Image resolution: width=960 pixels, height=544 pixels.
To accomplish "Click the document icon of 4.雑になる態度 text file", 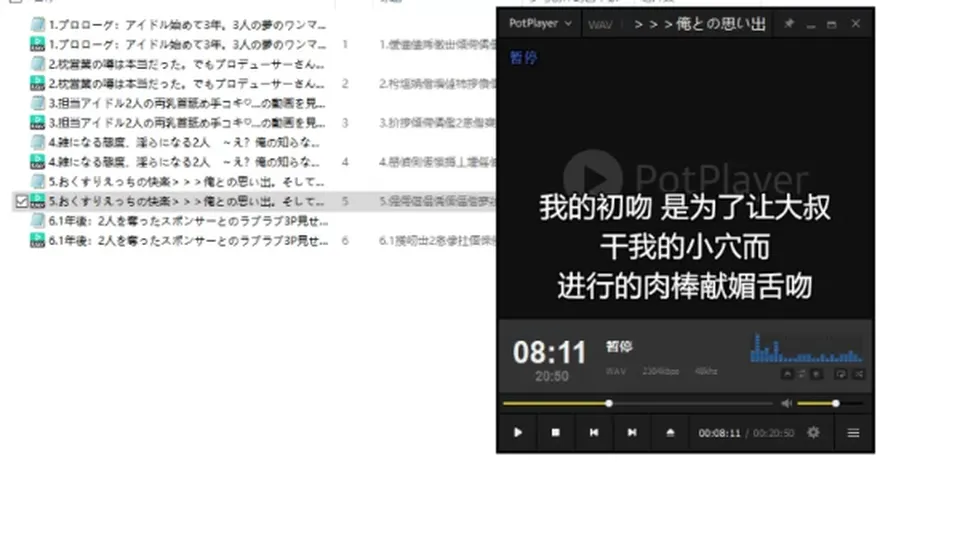I will [38, 142].
